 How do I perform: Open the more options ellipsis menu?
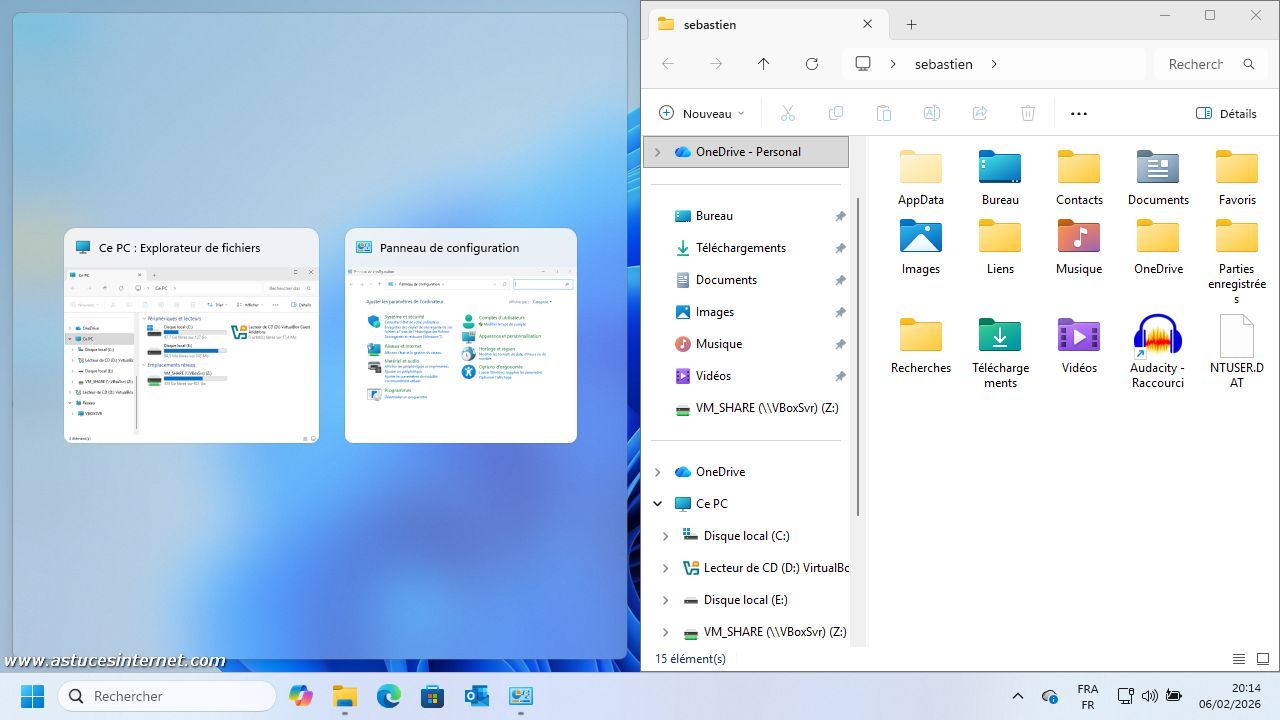[x=1078, y=113]
